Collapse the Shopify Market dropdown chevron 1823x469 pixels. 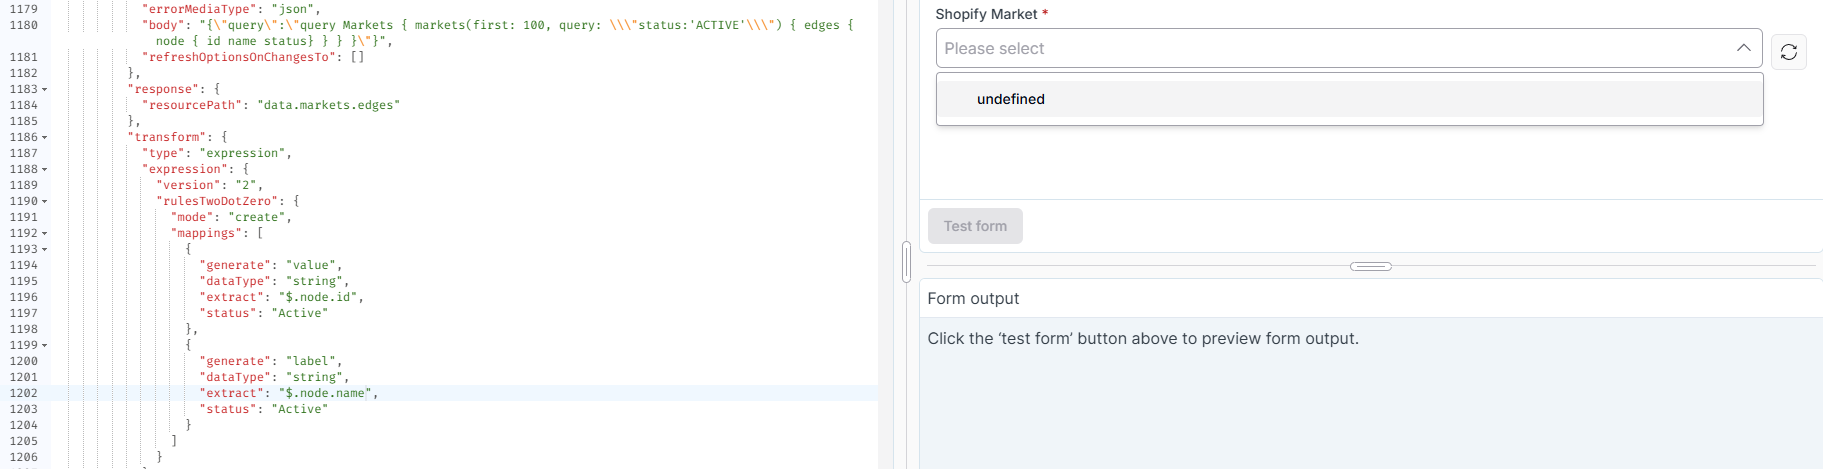tap(1743, 48)
